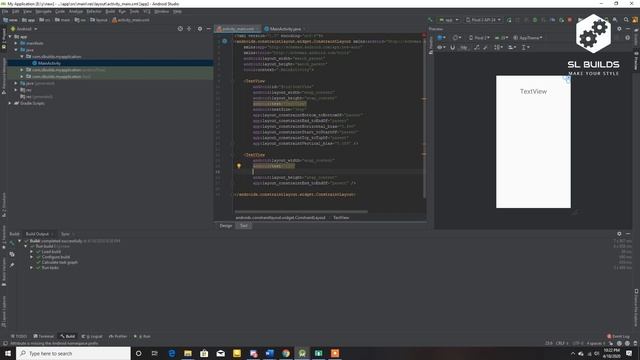Expand the Configure build node

(x=31, y=257)
